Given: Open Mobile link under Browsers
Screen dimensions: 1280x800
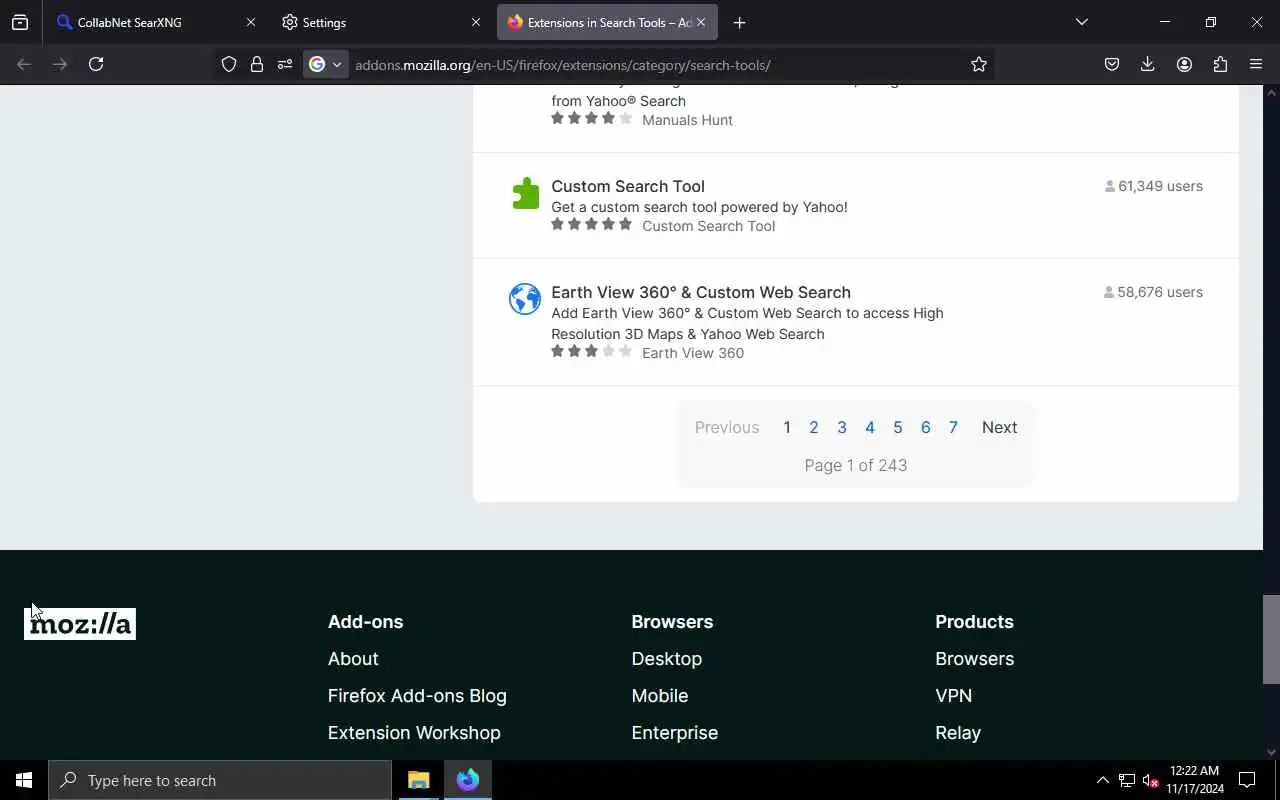Looking at the screenshot, I should [660, 696].
